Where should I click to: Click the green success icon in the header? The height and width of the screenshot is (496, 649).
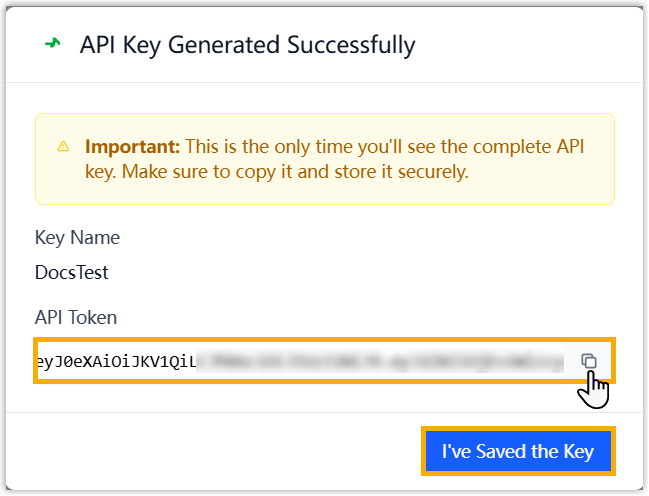coord(53,44)
